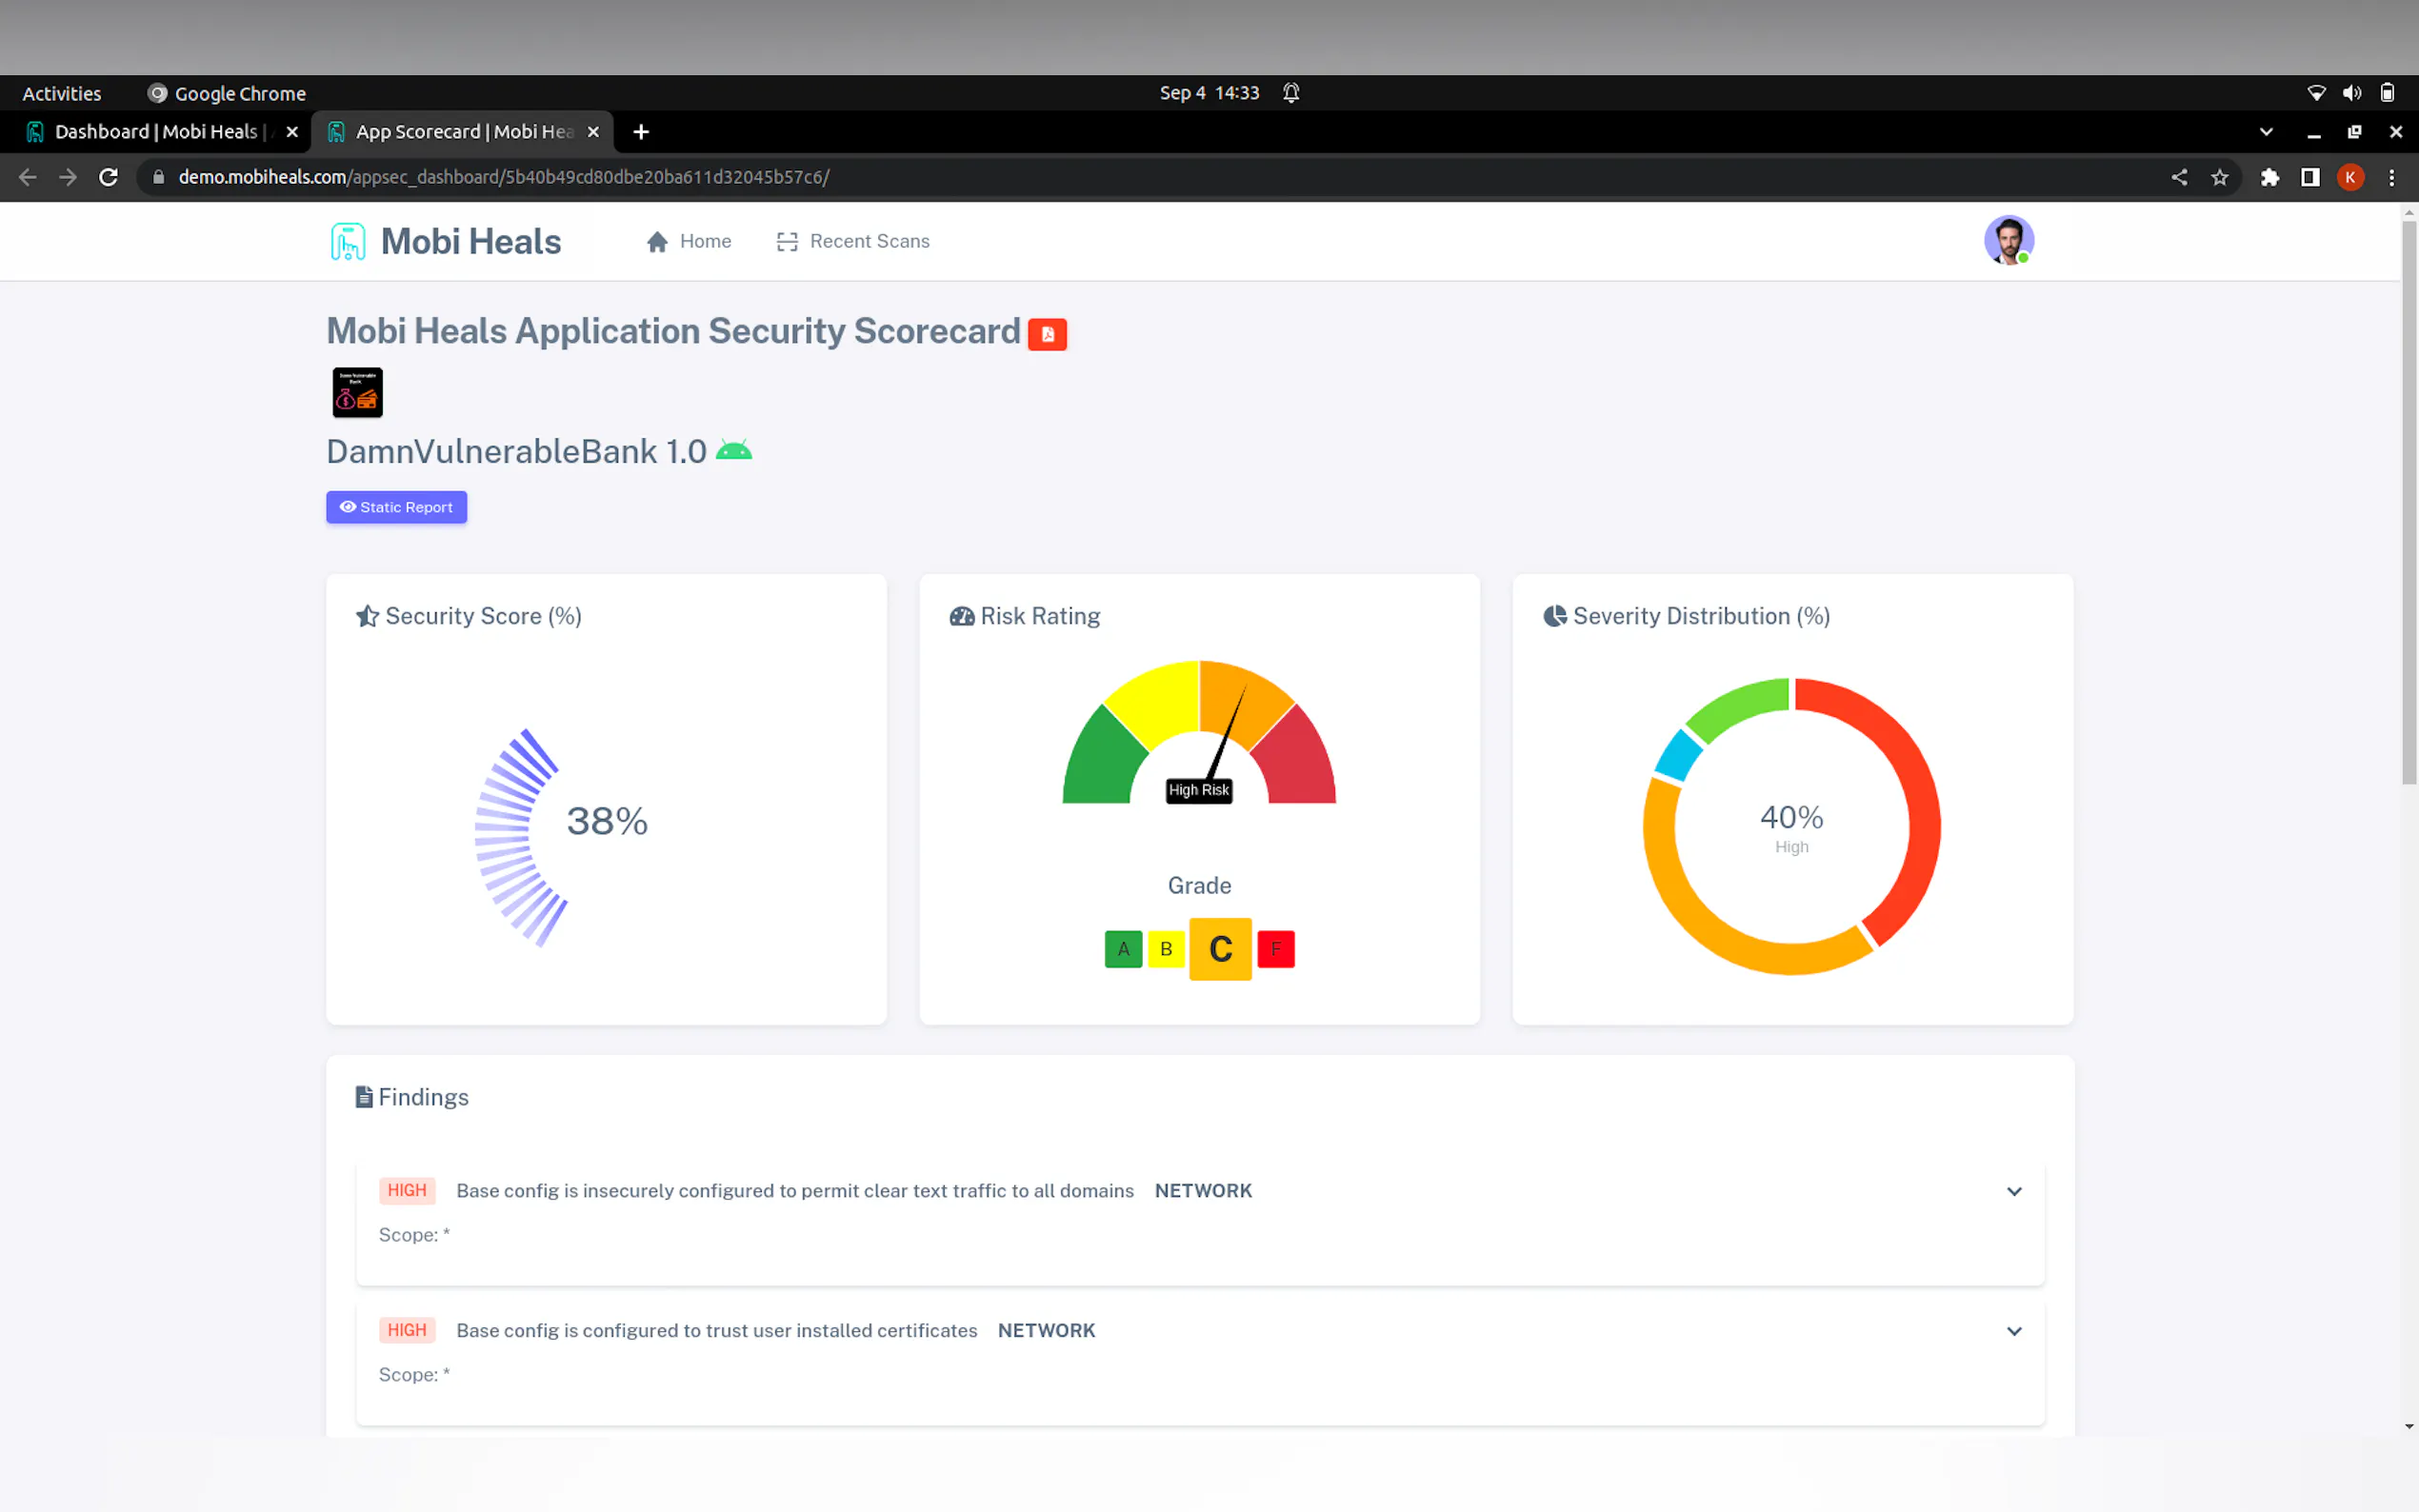
Task: Click the battery status indicator
Action: point(2387,93)
